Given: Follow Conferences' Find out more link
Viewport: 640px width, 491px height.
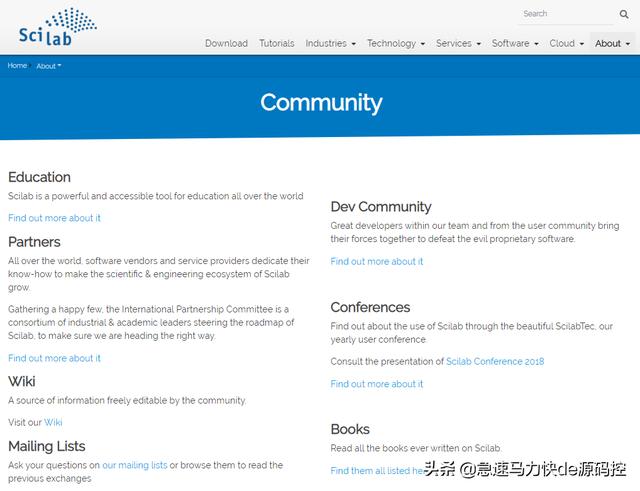Looking at the screenshot, I should (377, 384).
